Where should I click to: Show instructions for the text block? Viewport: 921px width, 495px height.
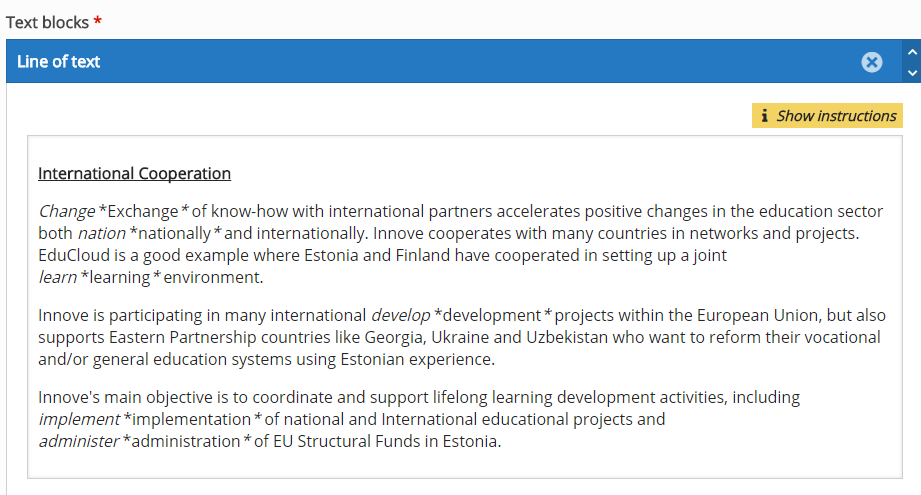click(827, 116)
